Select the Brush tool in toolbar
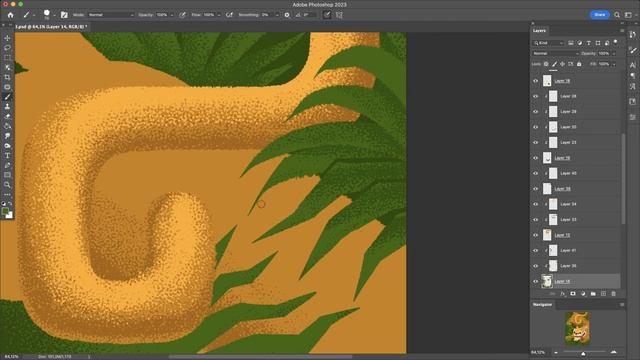This screenshot has height=360, width=640. [7, 97]
